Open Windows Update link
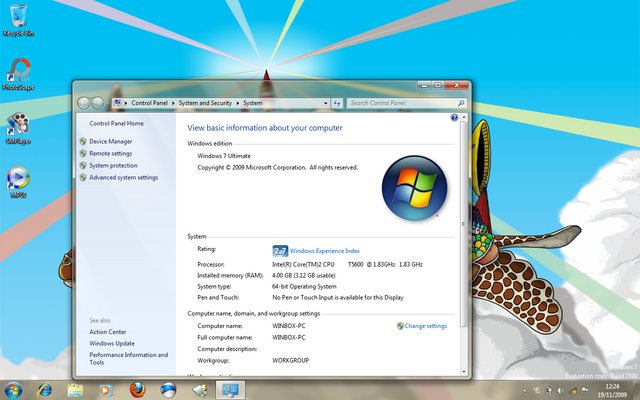 tap(112, 343)
